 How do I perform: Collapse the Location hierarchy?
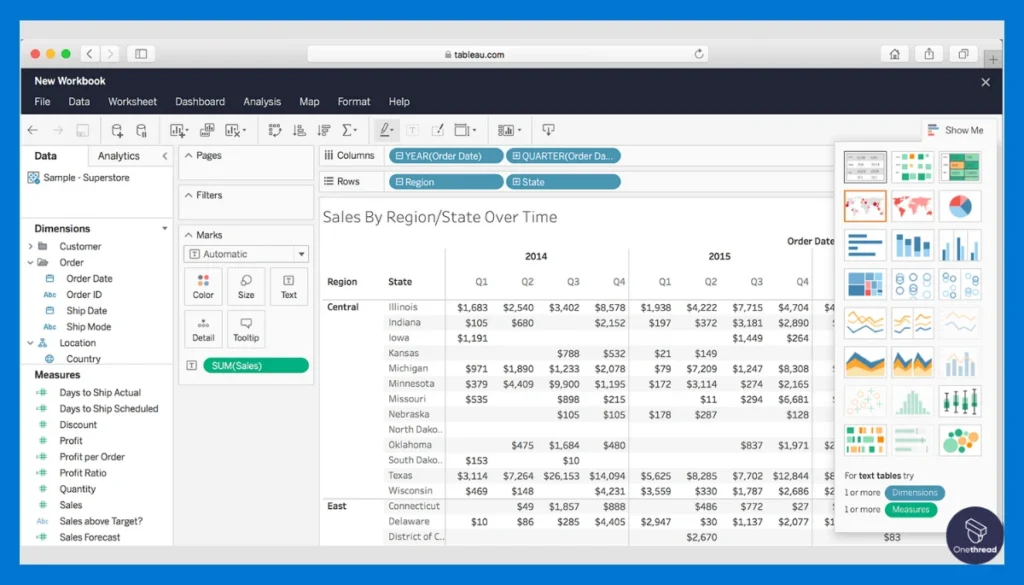coord(30,343)
